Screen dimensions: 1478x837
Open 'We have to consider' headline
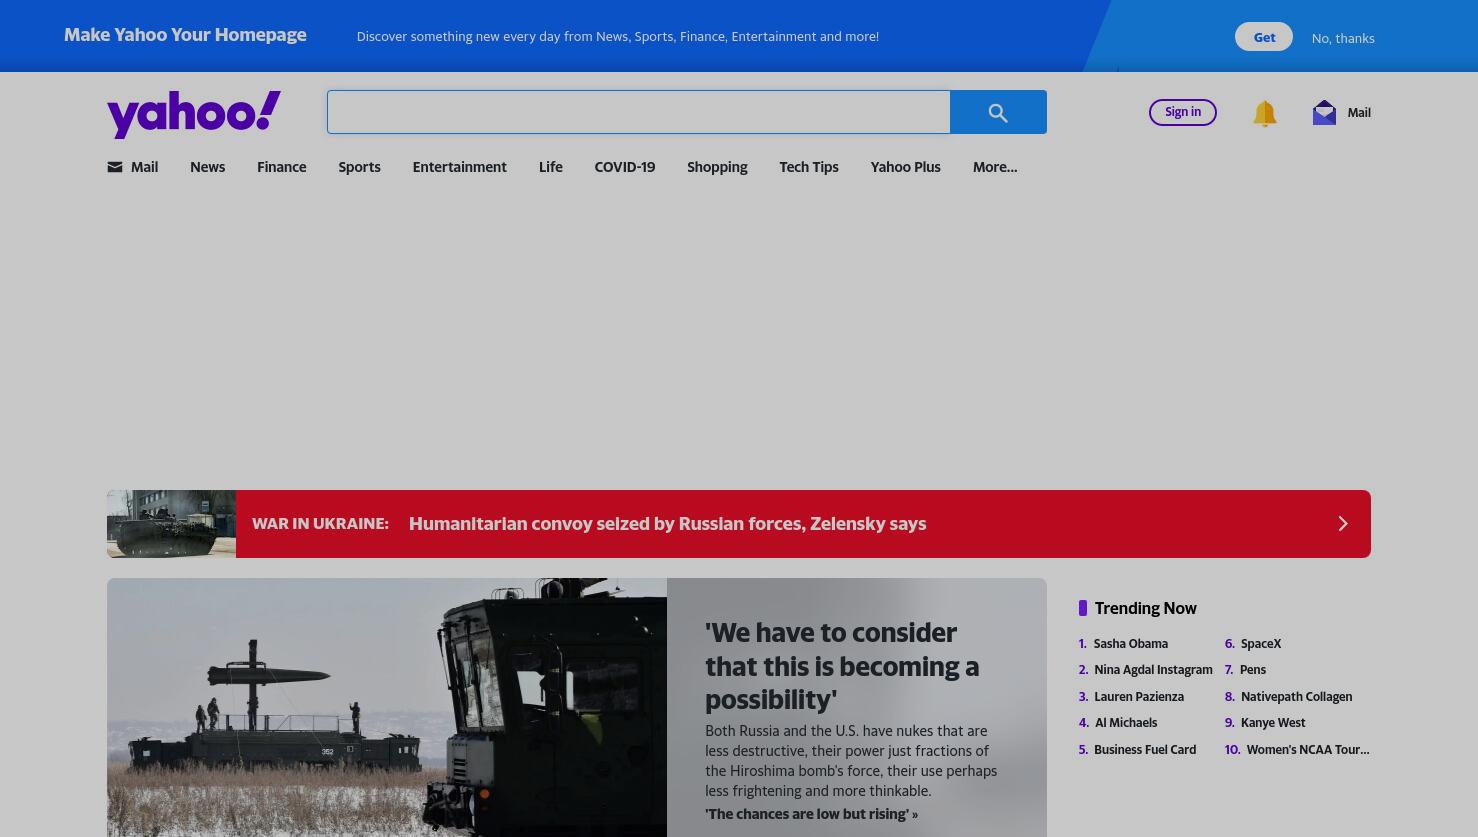tap(842, 666)
